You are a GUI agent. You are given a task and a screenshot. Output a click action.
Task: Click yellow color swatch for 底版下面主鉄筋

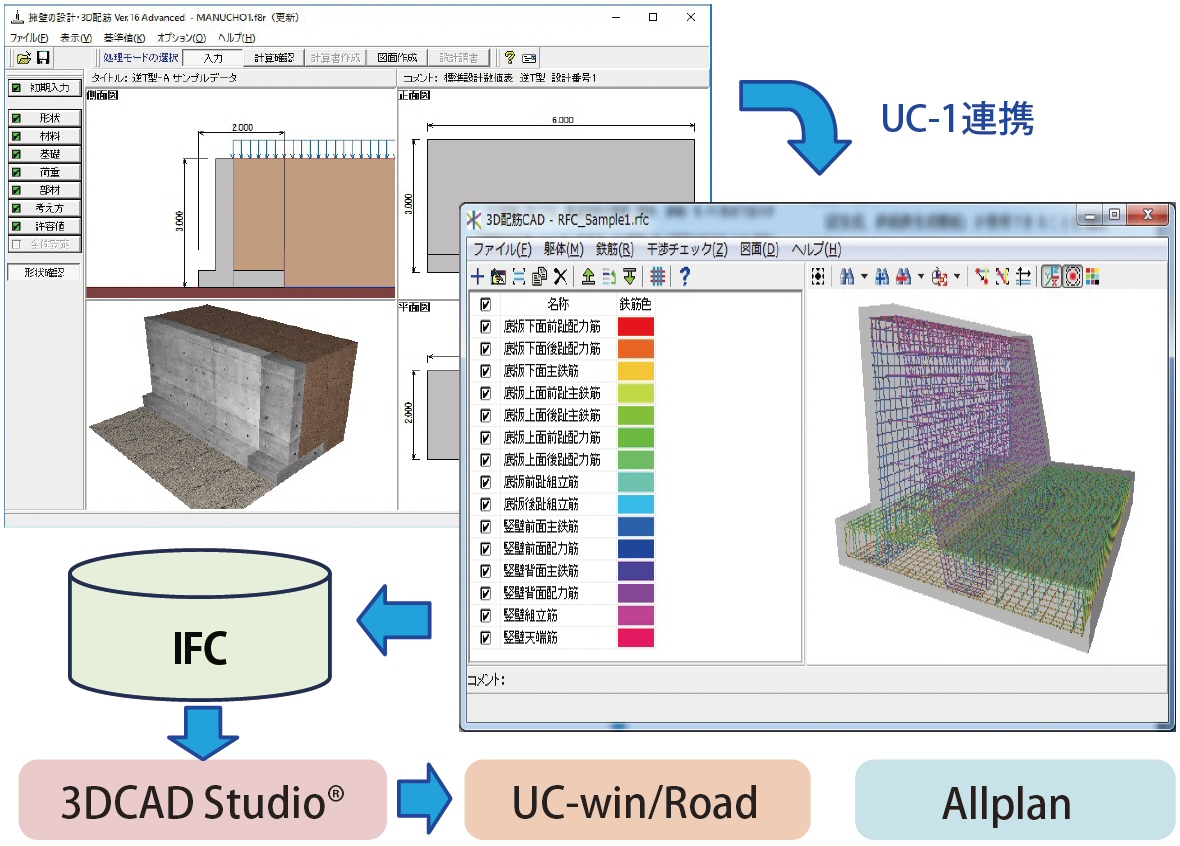tap(636, 371)
